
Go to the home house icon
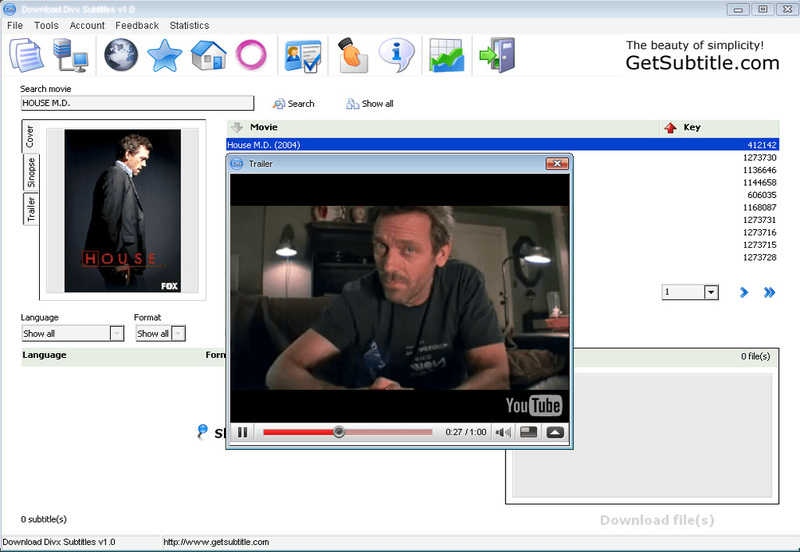pyautogui.click(x=209, y=55)
